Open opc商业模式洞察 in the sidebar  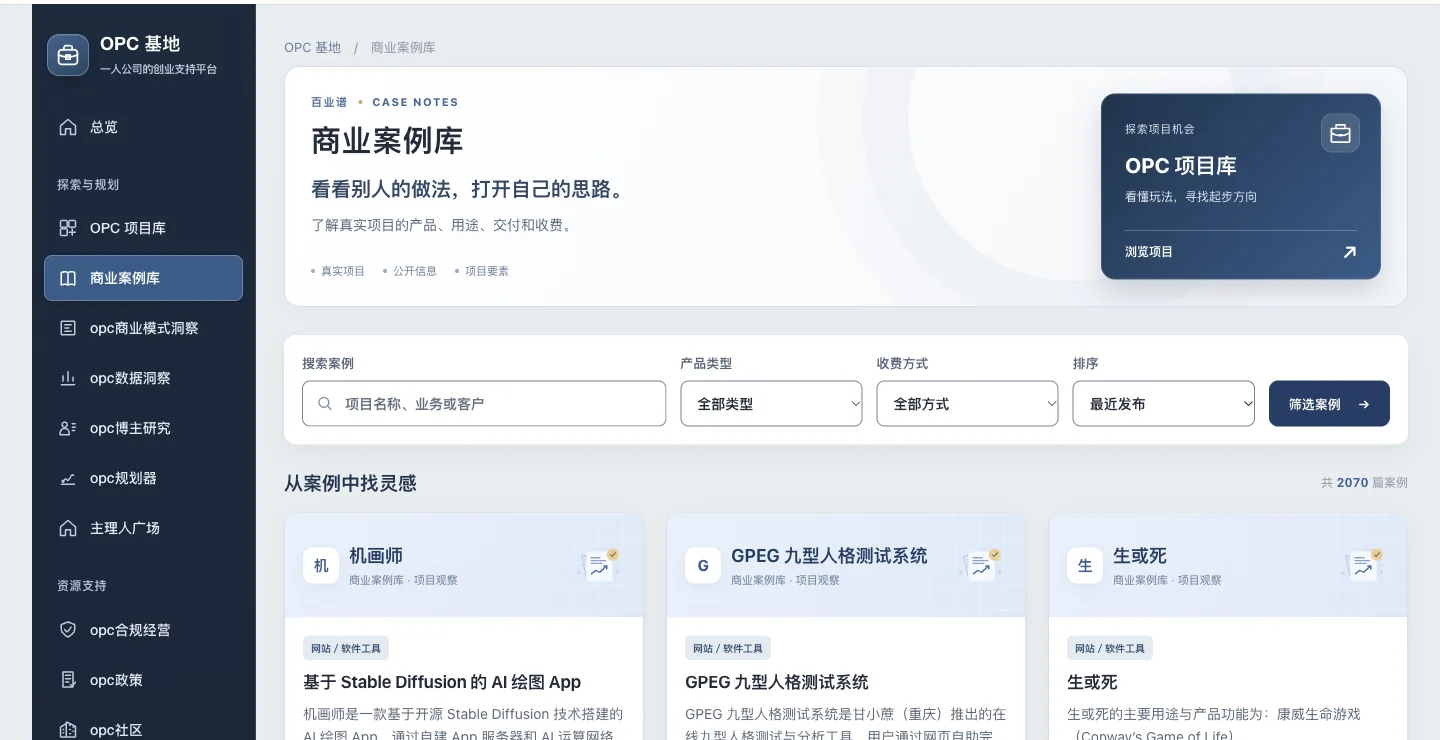click(143, 328)
